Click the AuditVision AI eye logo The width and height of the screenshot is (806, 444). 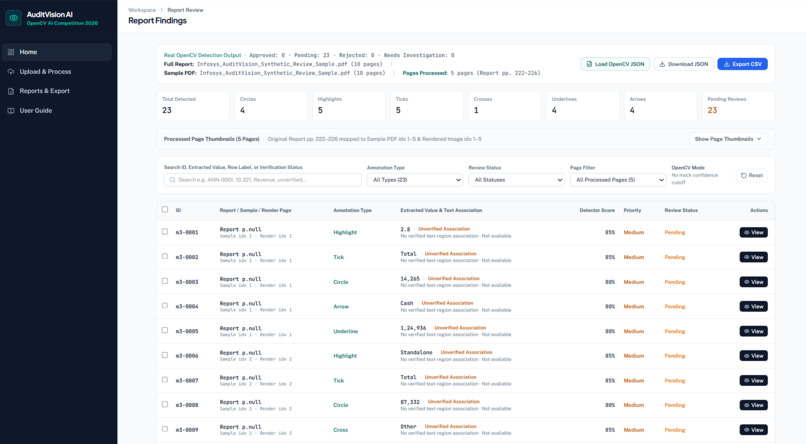[14, 17]
